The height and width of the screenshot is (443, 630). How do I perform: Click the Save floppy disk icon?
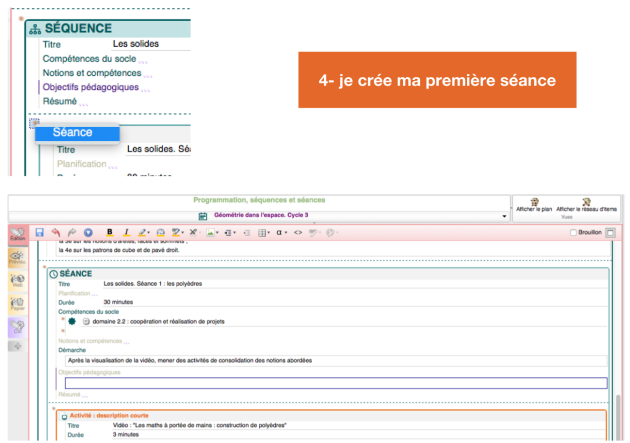tap(39, 232)
